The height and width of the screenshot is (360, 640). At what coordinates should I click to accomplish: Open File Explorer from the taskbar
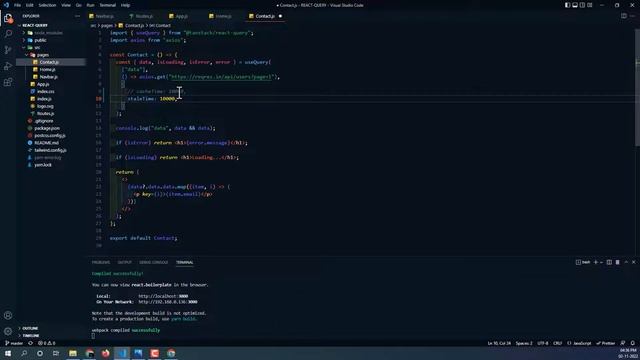pyautogui.click(x=73, y=353)
